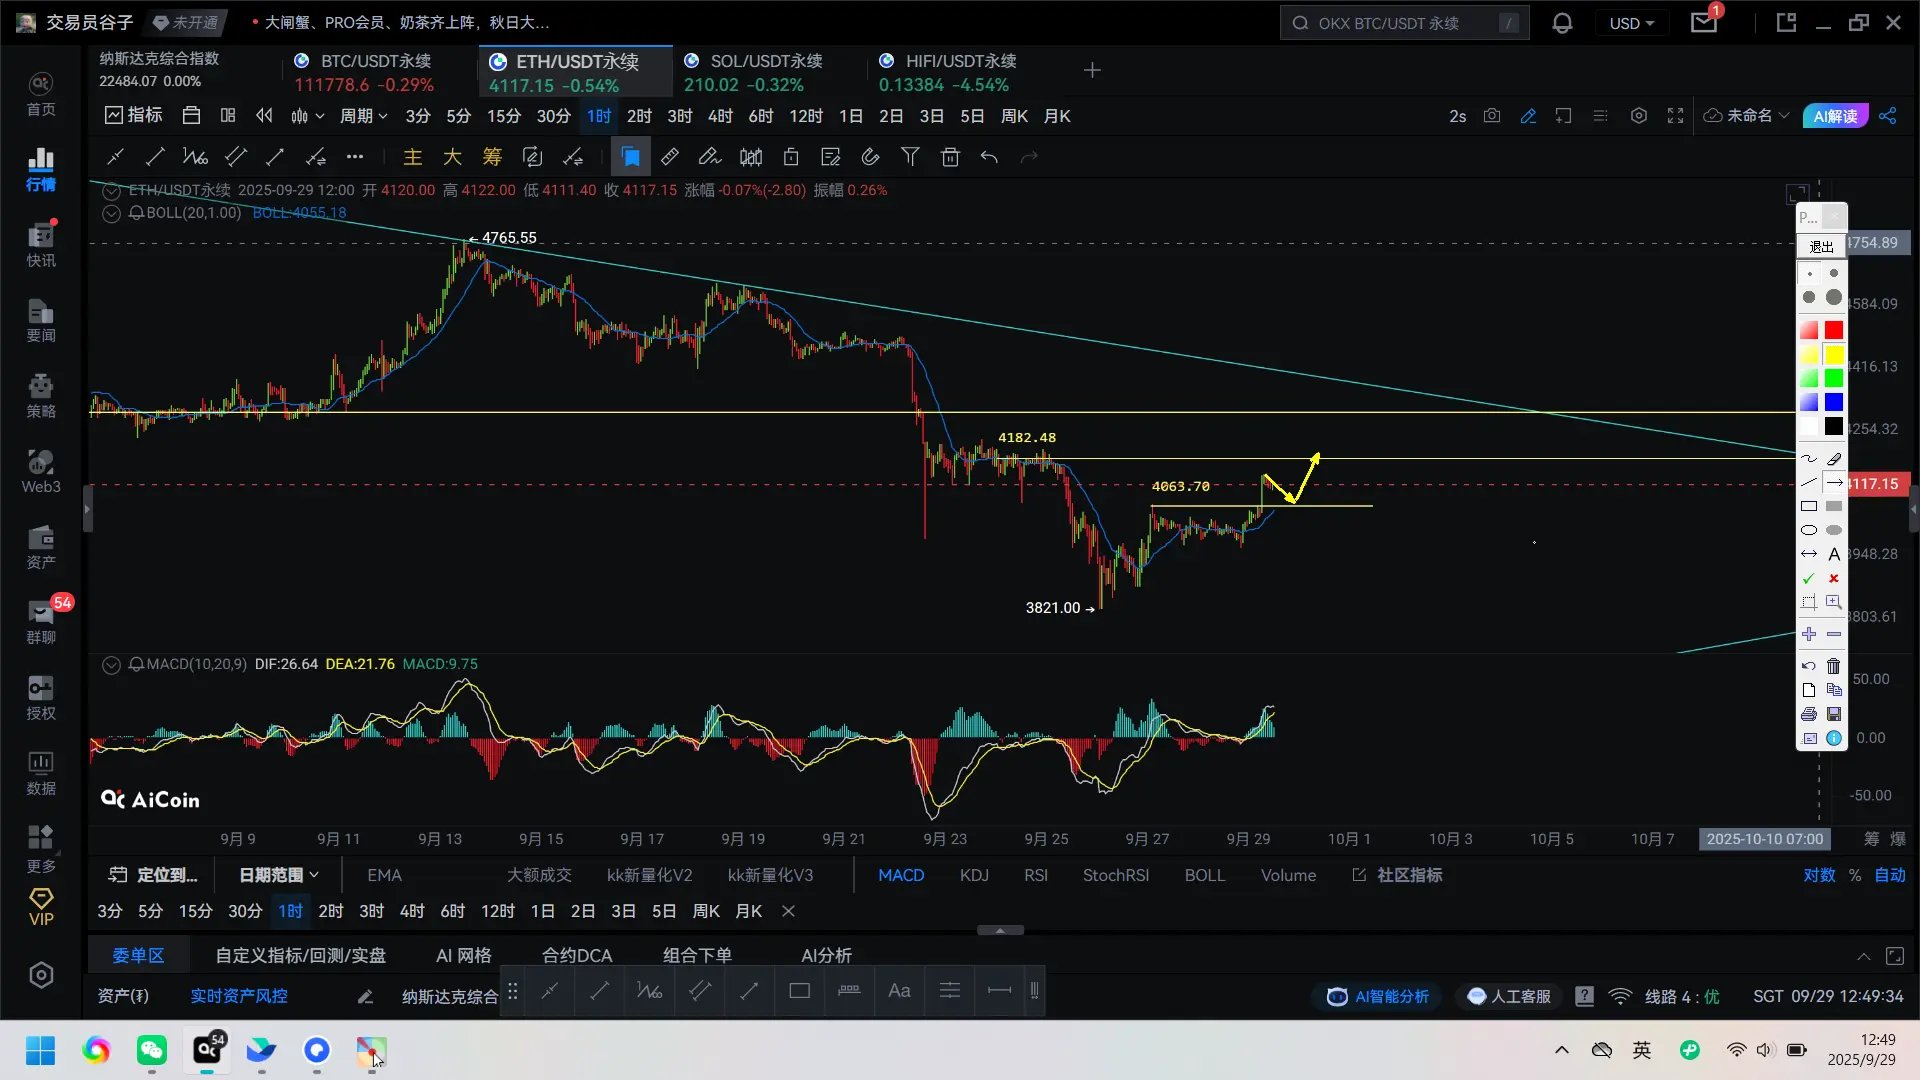This screenshot has height=1080, width=1920.
Task: Open notification bell at top bar
Action: point(1562,23)
